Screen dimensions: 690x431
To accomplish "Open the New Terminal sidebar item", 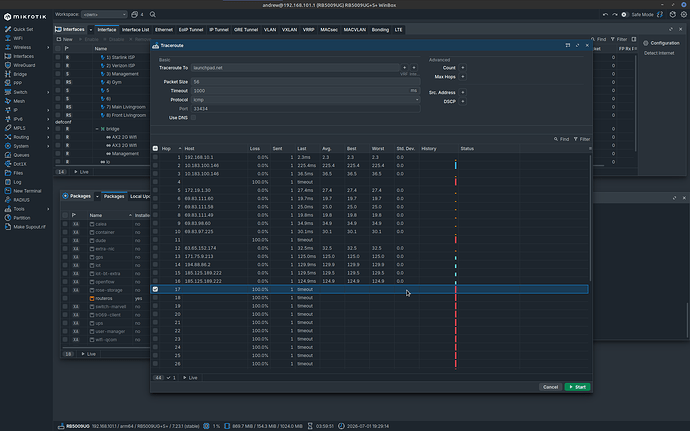I will click(27, 191).
